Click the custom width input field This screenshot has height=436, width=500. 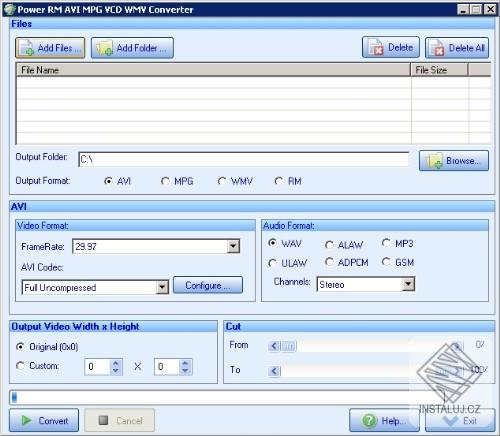coord(97,367)
